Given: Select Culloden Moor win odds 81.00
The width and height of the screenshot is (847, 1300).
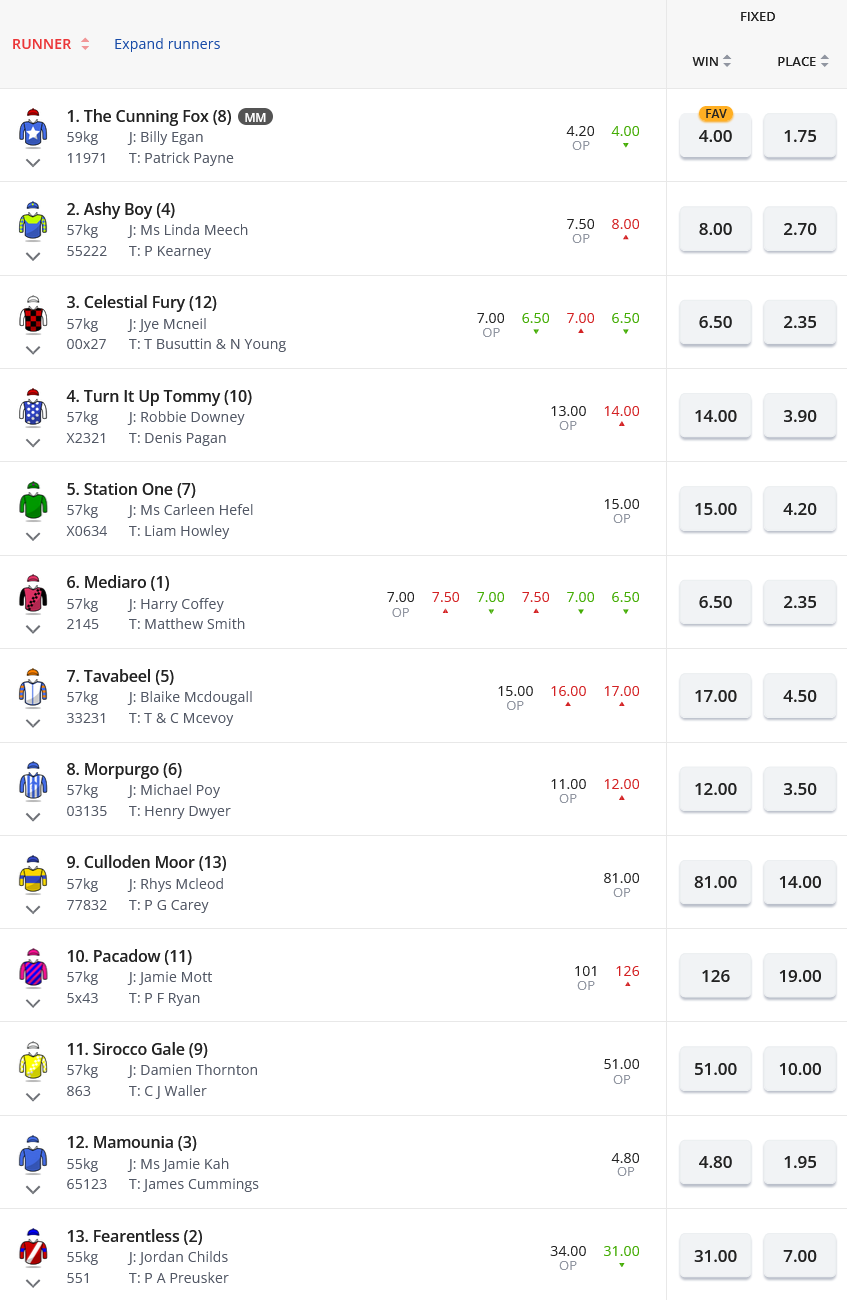Looking at the screenshot, I should click(715, 882).
